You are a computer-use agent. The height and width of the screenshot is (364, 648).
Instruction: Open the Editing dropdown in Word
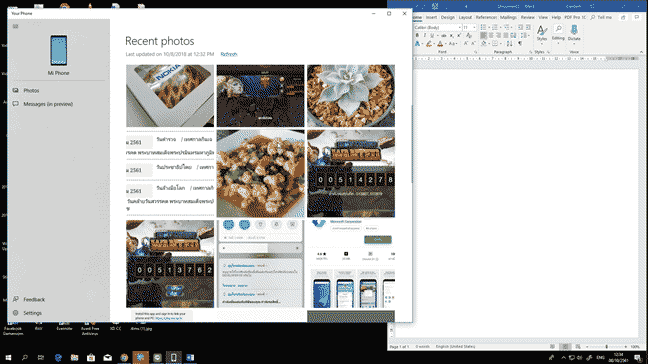pos(558,34)
